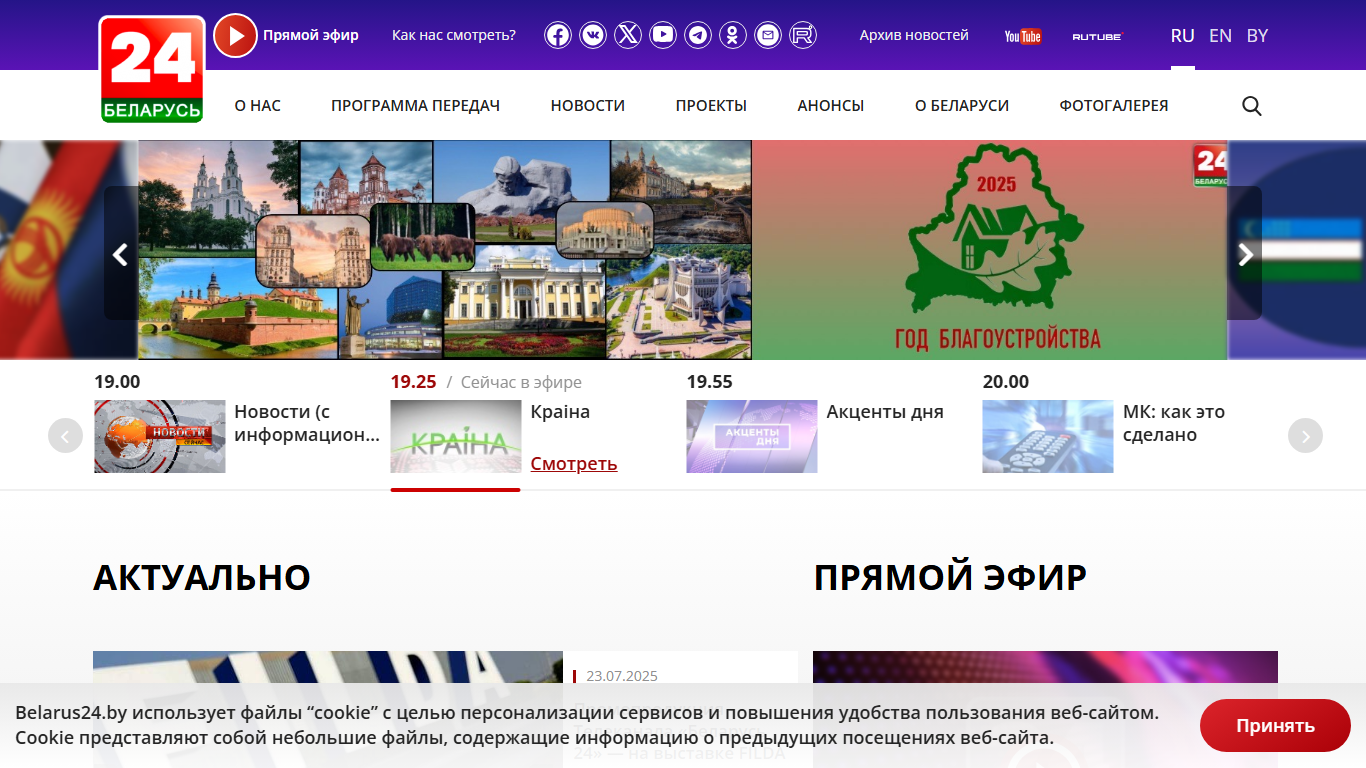Go to earlier programs in schedule
Viewport: 1366px width, 768px height.
click(65, 436)
